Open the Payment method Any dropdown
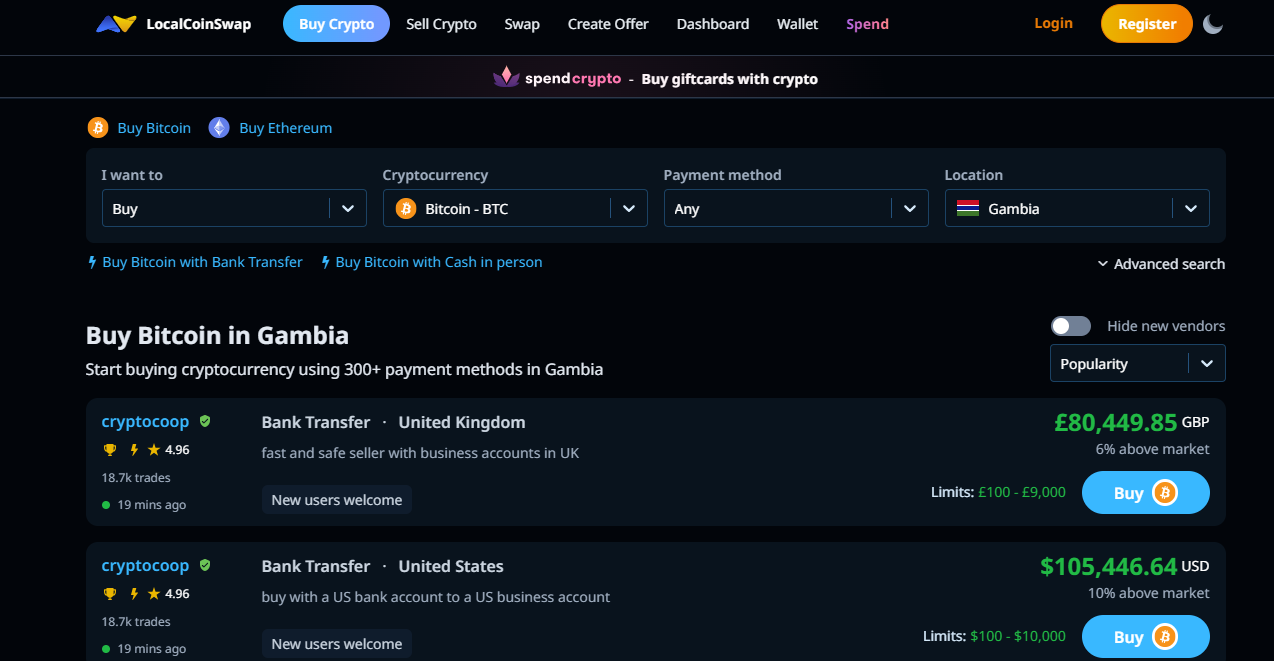Screen dimensions: 1274x661 (x=796, y=208)
